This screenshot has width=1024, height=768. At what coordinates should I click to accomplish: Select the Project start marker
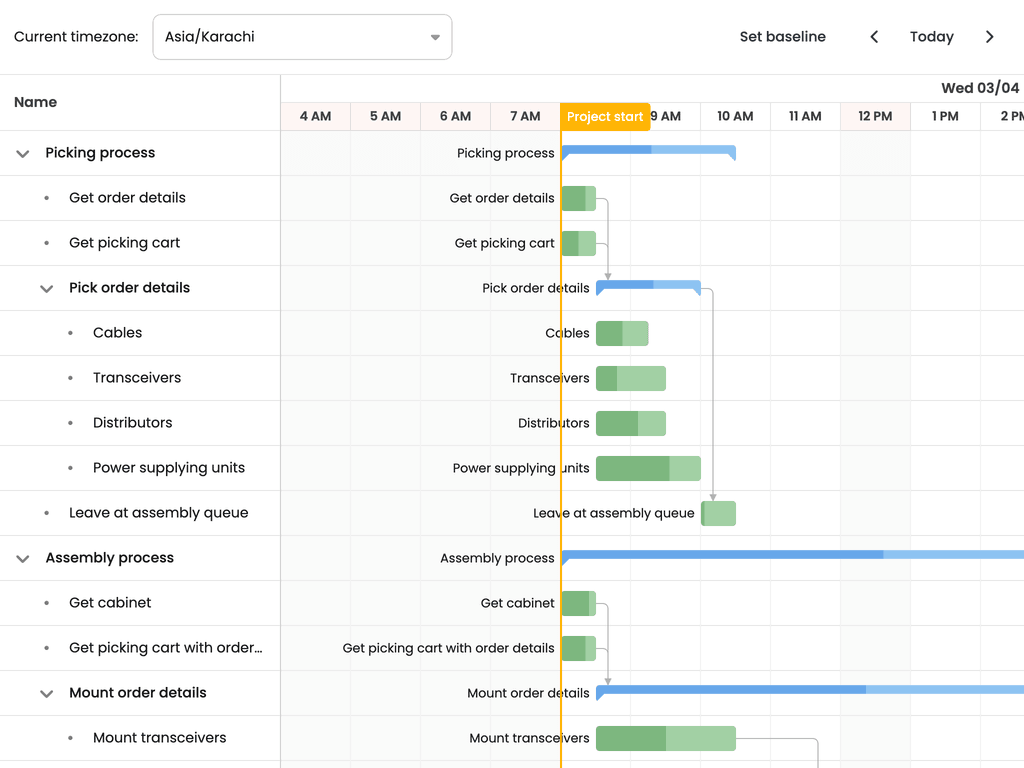(x=605, y=117)
